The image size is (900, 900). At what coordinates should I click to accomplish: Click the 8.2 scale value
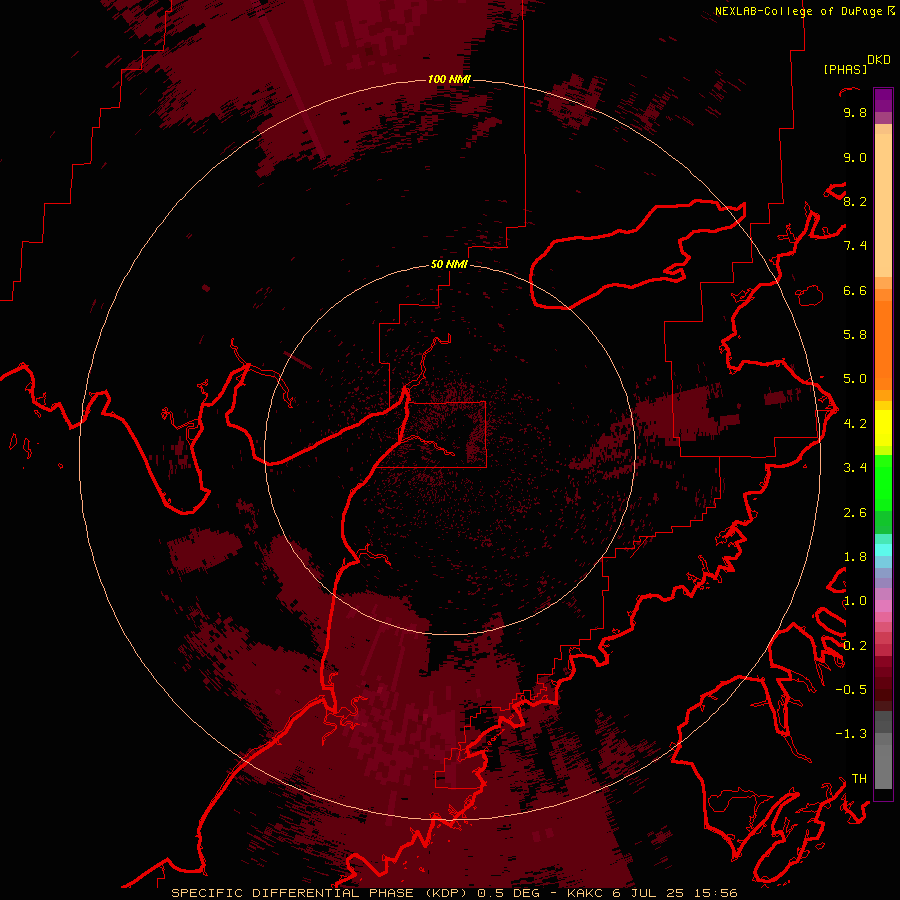(x=855, y=202)
